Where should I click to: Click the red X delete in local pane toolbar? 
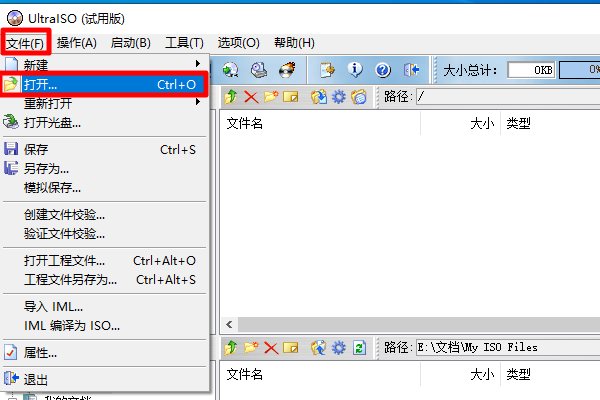coord(271,348)
